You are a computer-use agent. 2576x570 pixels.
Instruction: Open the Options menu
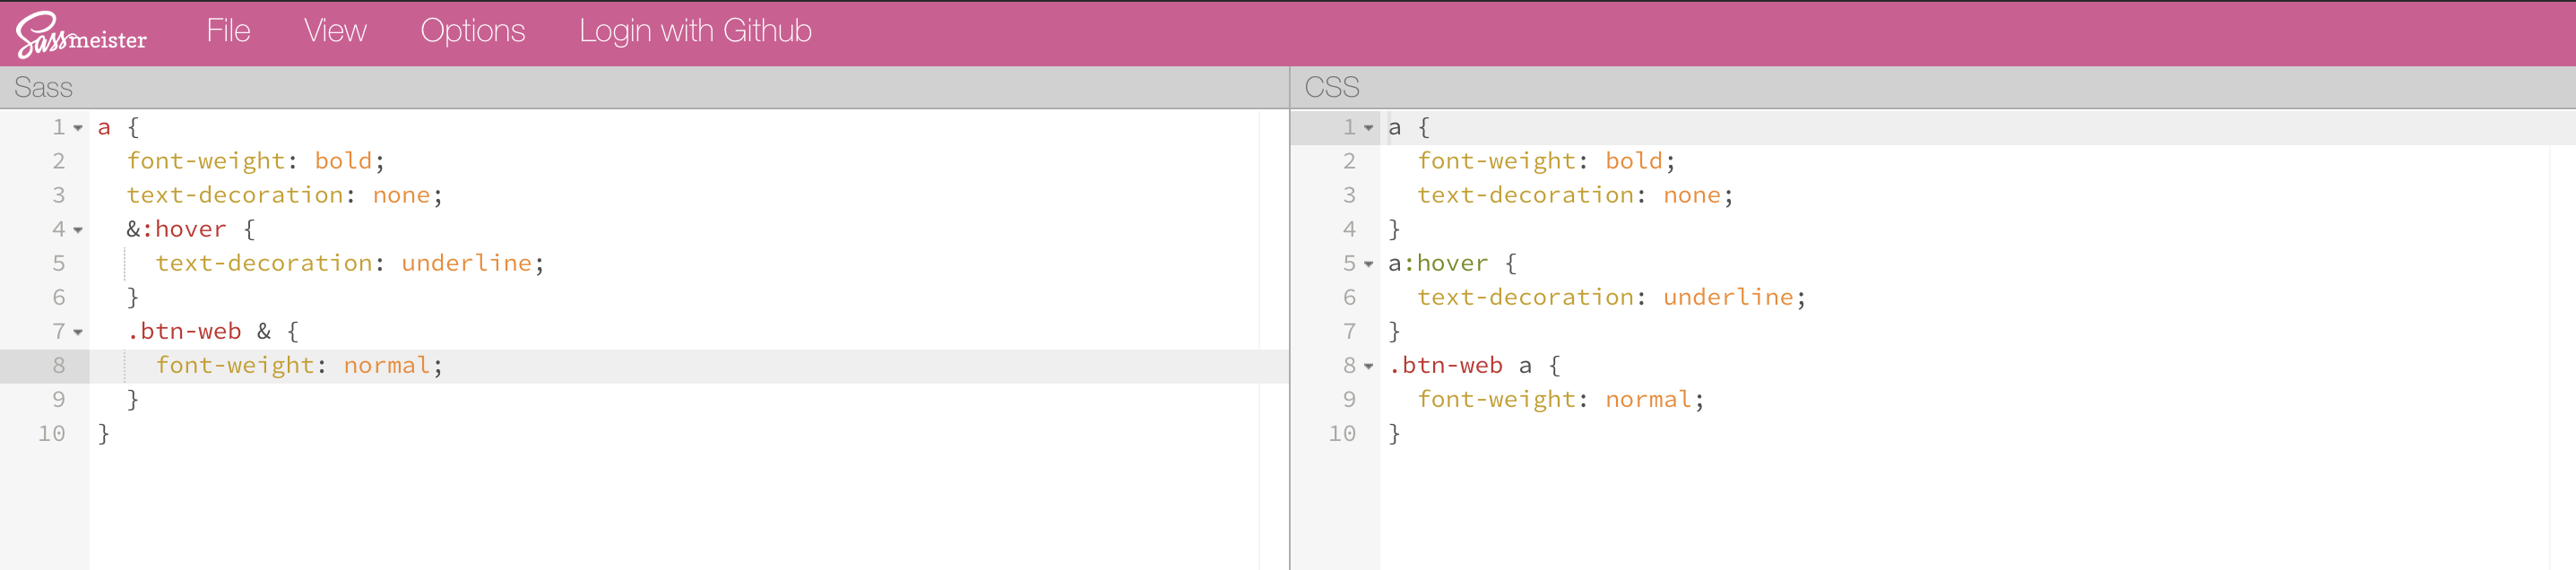coord(472,31)
